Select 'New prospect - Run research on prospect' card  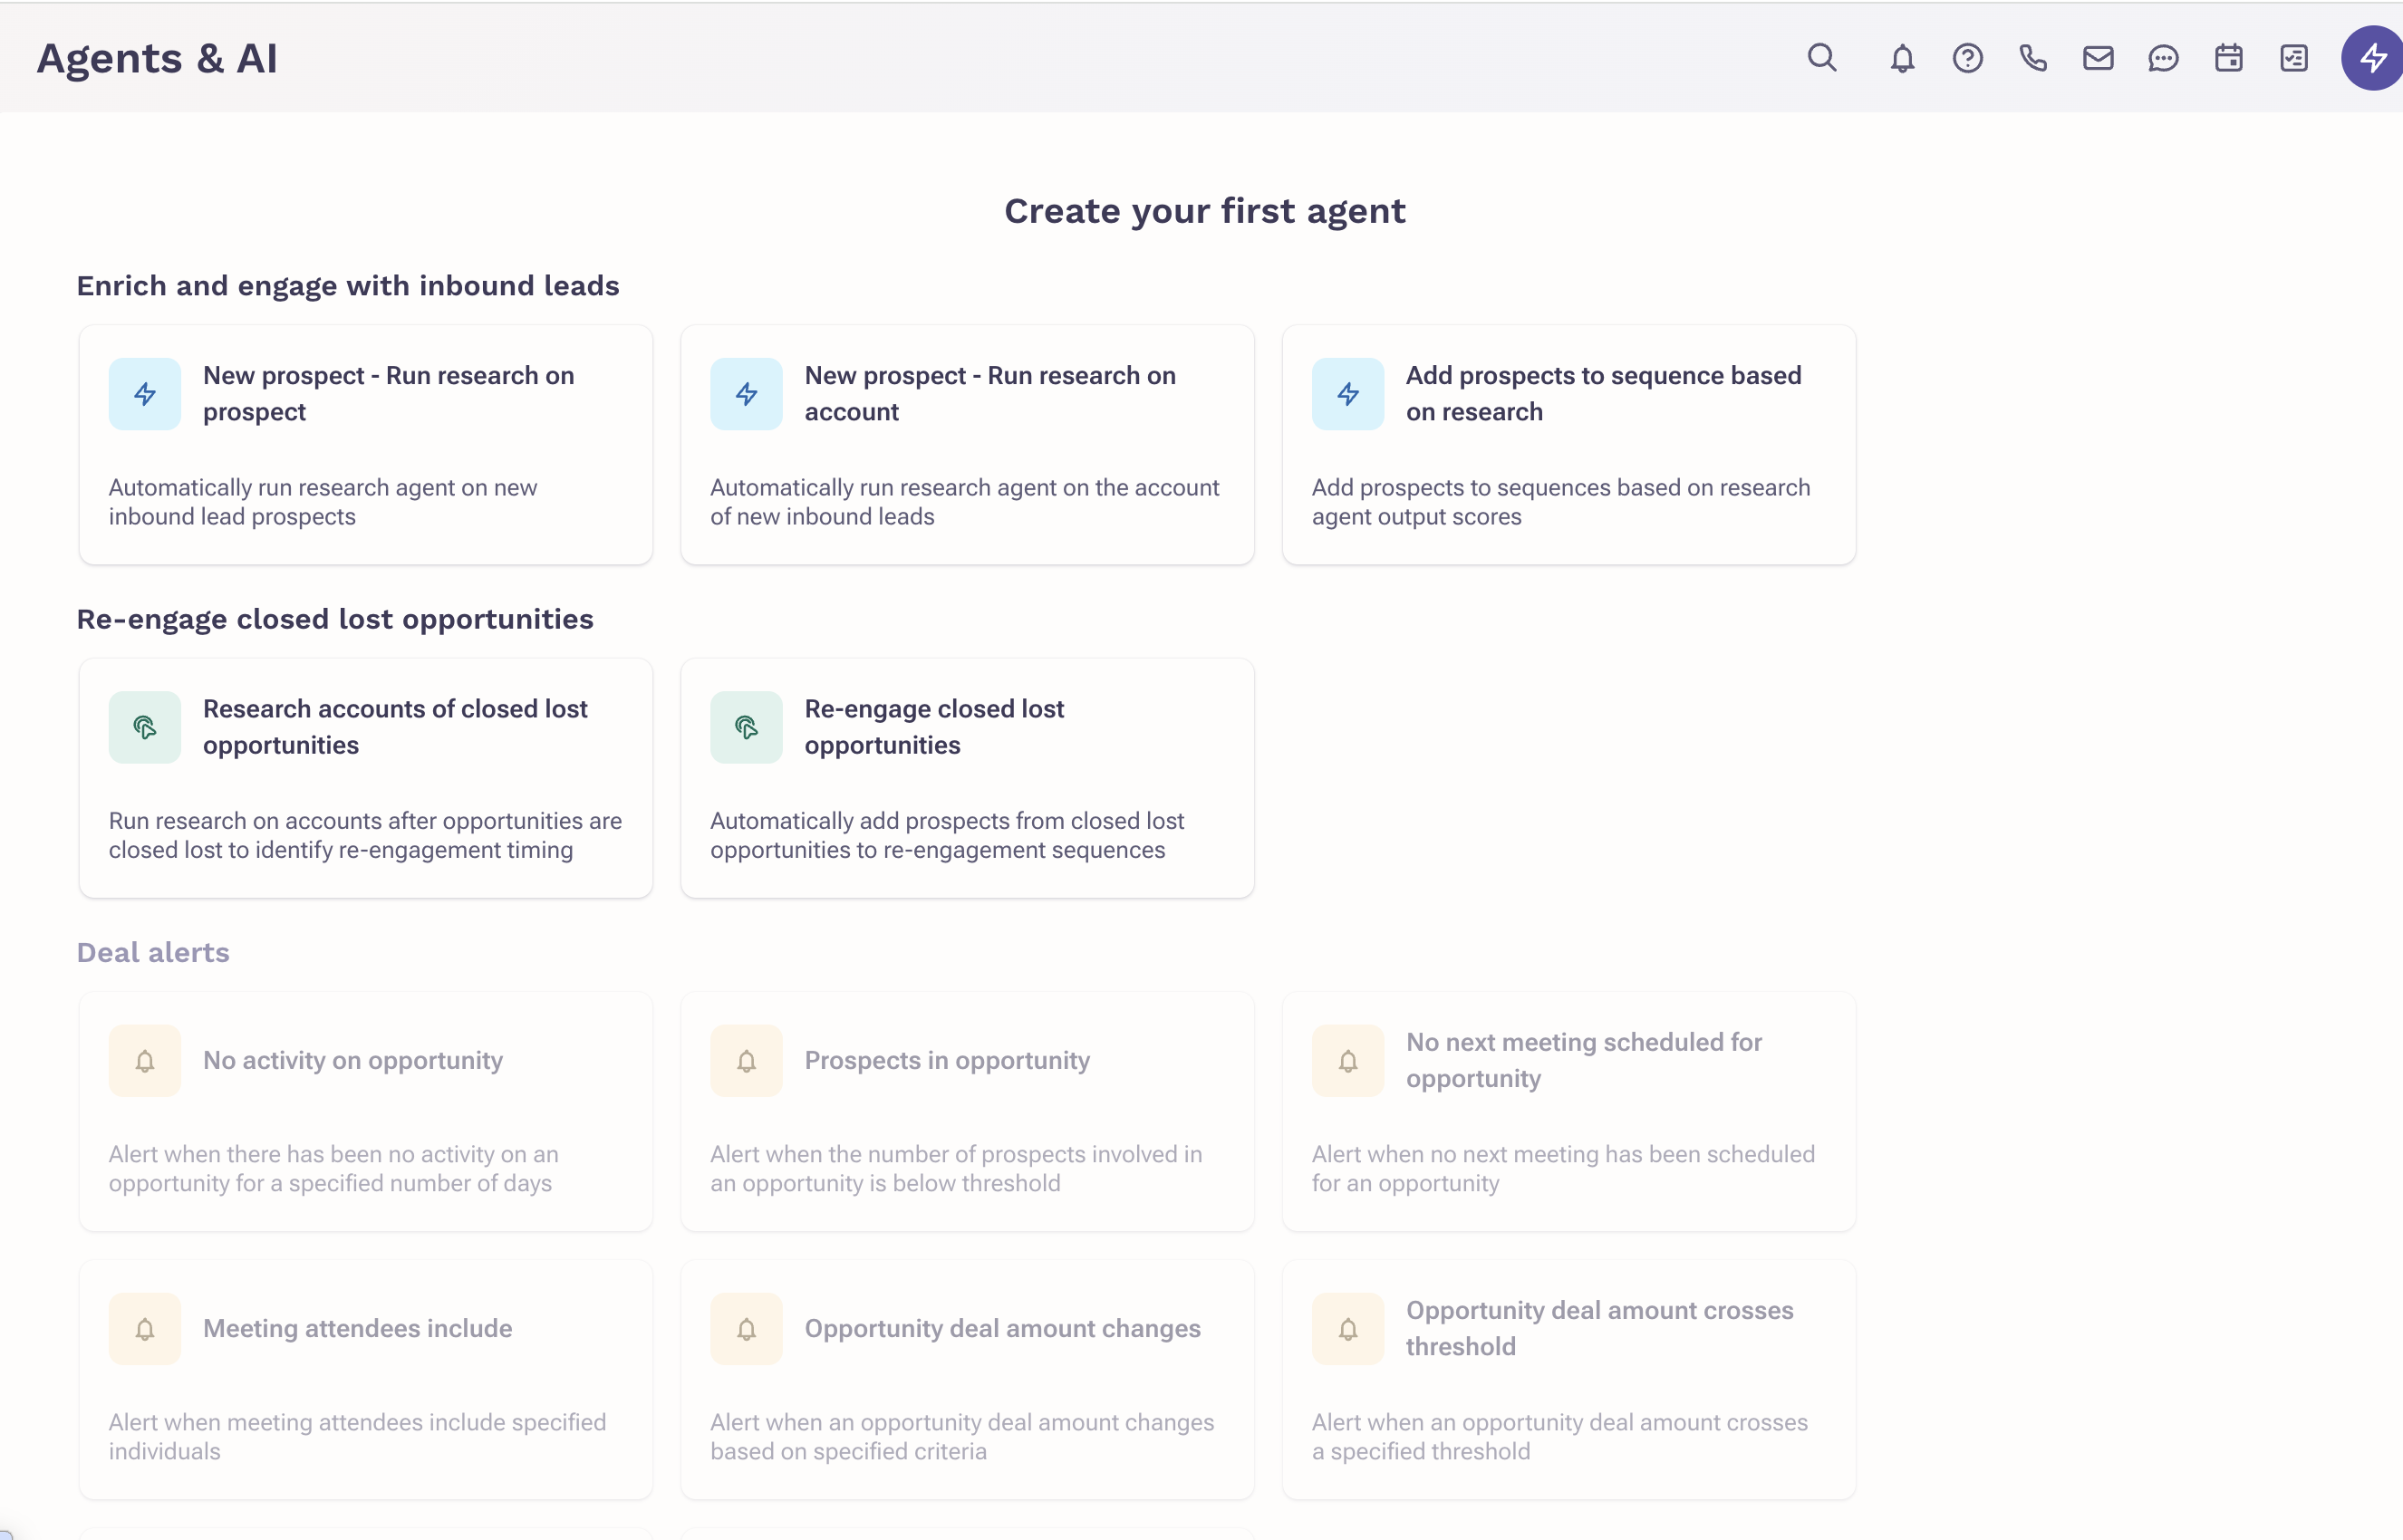tap(366, 444)
